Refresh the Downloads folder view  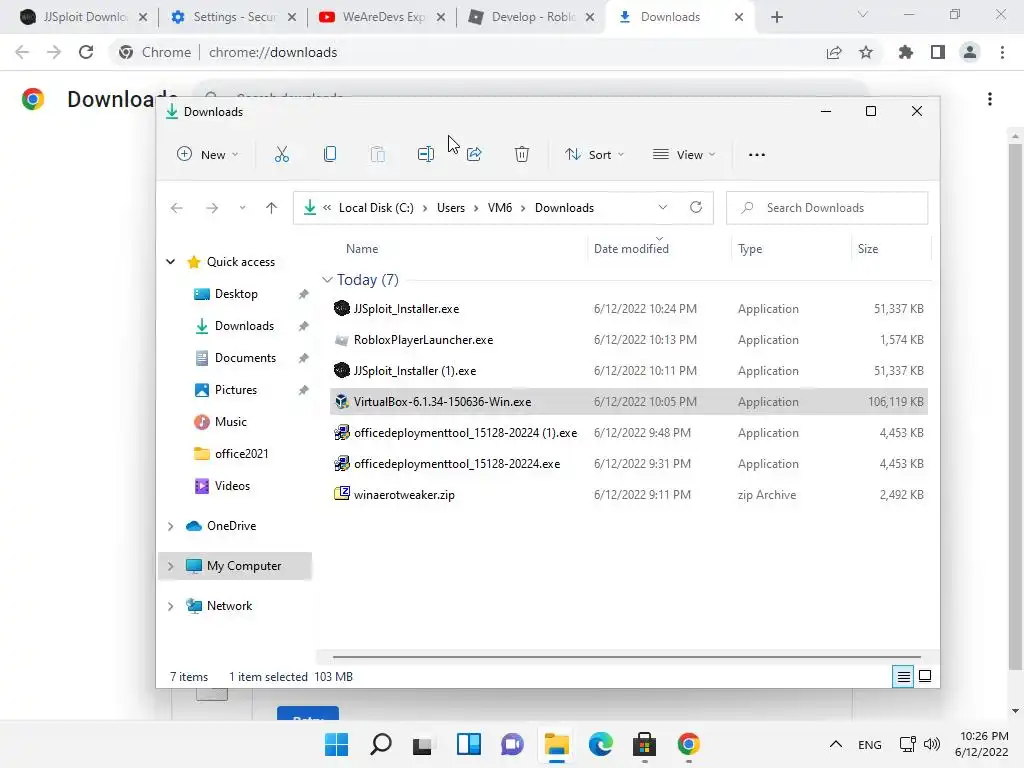pos(696,208)
